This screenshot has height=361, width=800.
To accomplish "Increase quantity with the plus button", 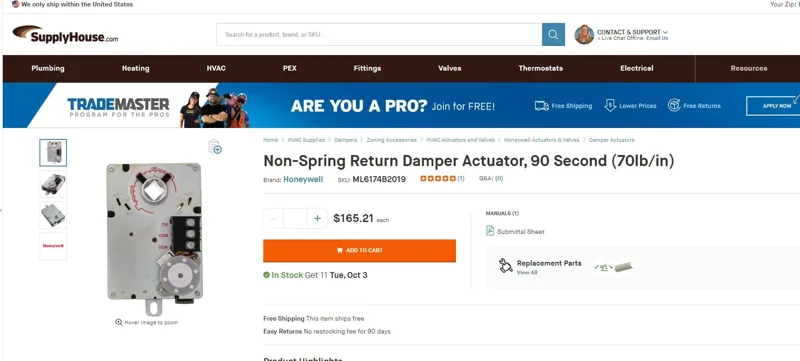I will 317,218.
